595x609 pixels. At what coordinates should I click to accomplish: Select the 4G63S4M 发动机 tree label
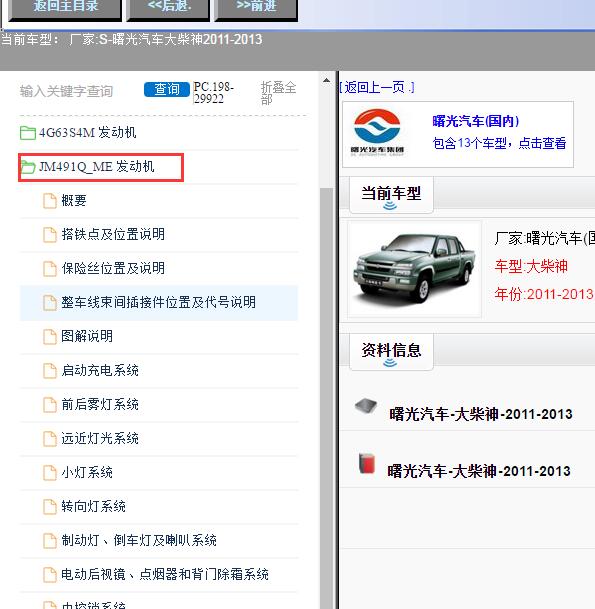click(x=88, y=133)
